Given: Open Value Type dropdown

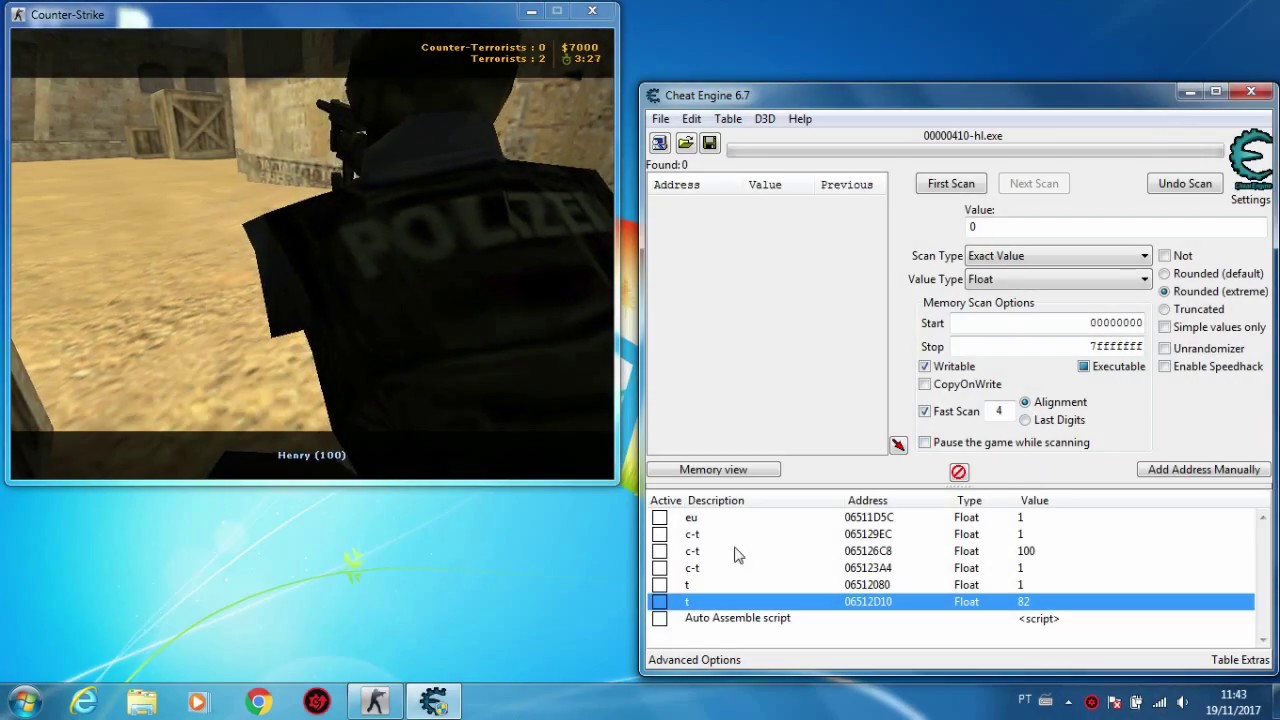Looking at the screenshot, I should click(1058, 280).
